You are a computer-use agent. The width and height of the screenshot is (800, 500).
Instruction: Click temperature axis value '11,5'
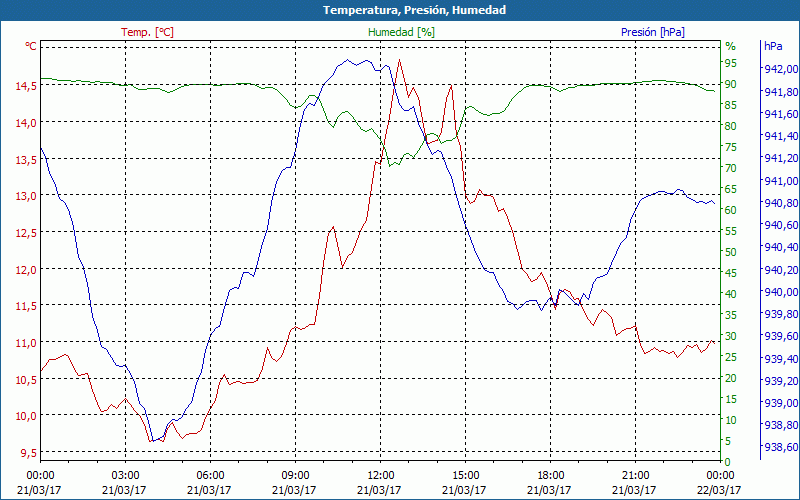point(26,306)
